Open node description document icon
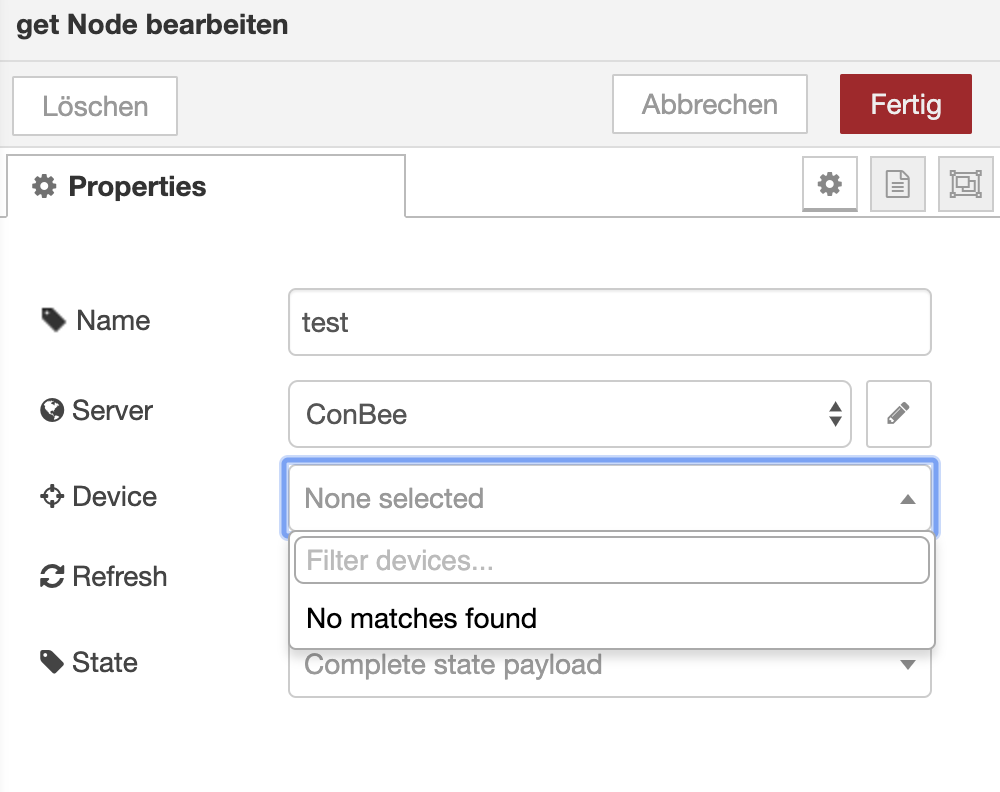This screenshot has height=792, width=1000. pos(898,184)
